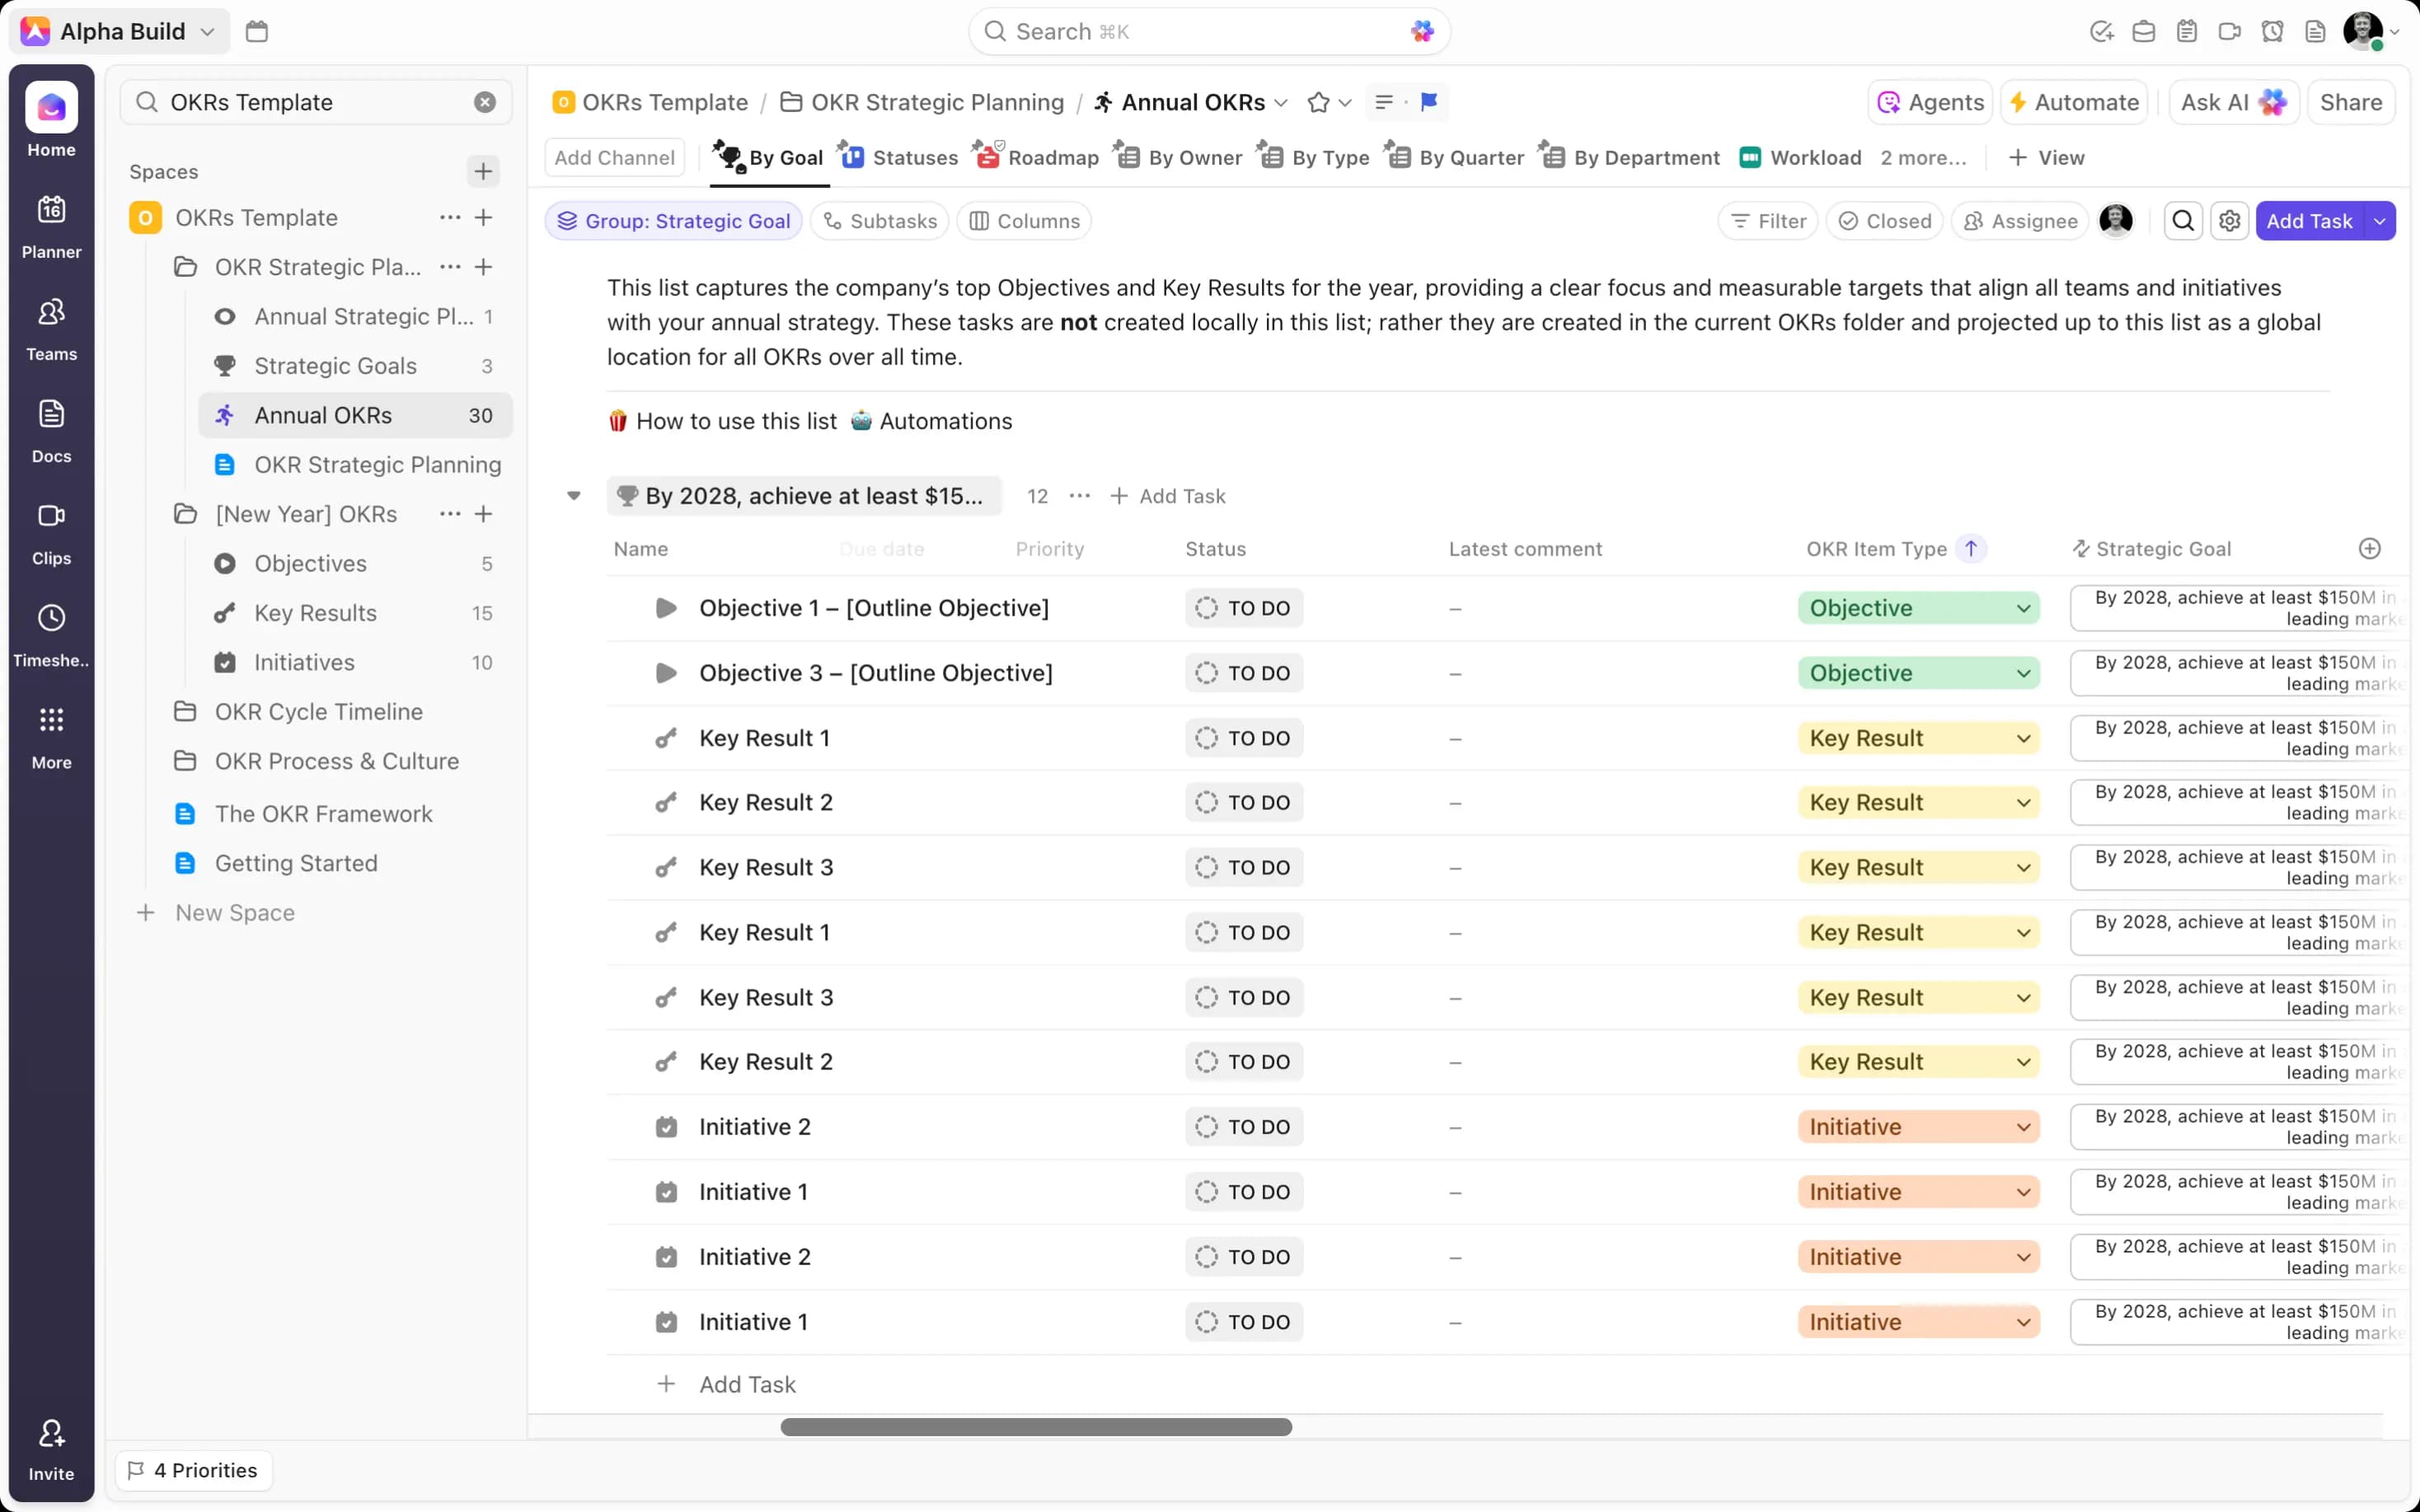
Task: Open the Add Task dropdown arrow
Action: pos(2380,221)
